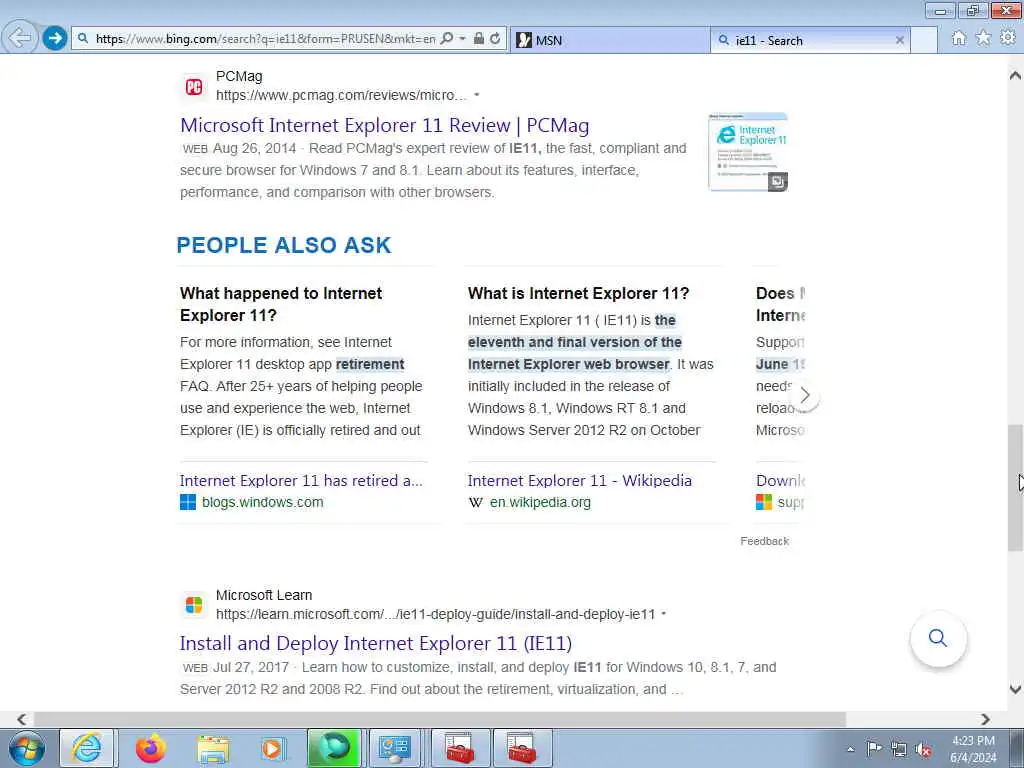Expand the Microsoft Learn URL dropdown arrow

click(x=664, y=614)
